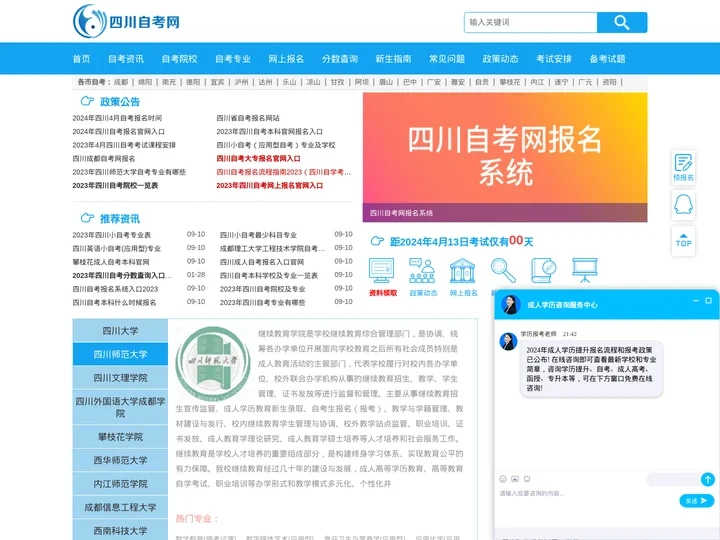Select the 四川师范大学 school tab

pyautogui.click(x=120, y=354)
